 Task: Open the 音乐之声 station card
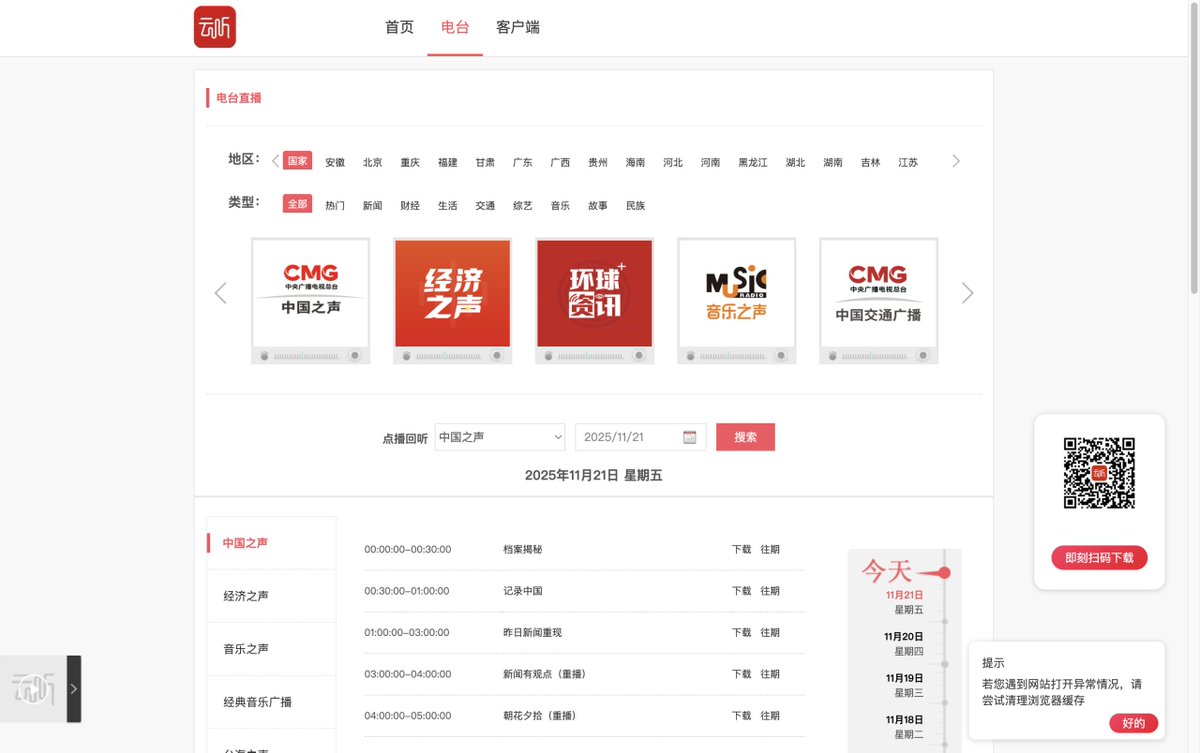737,300
